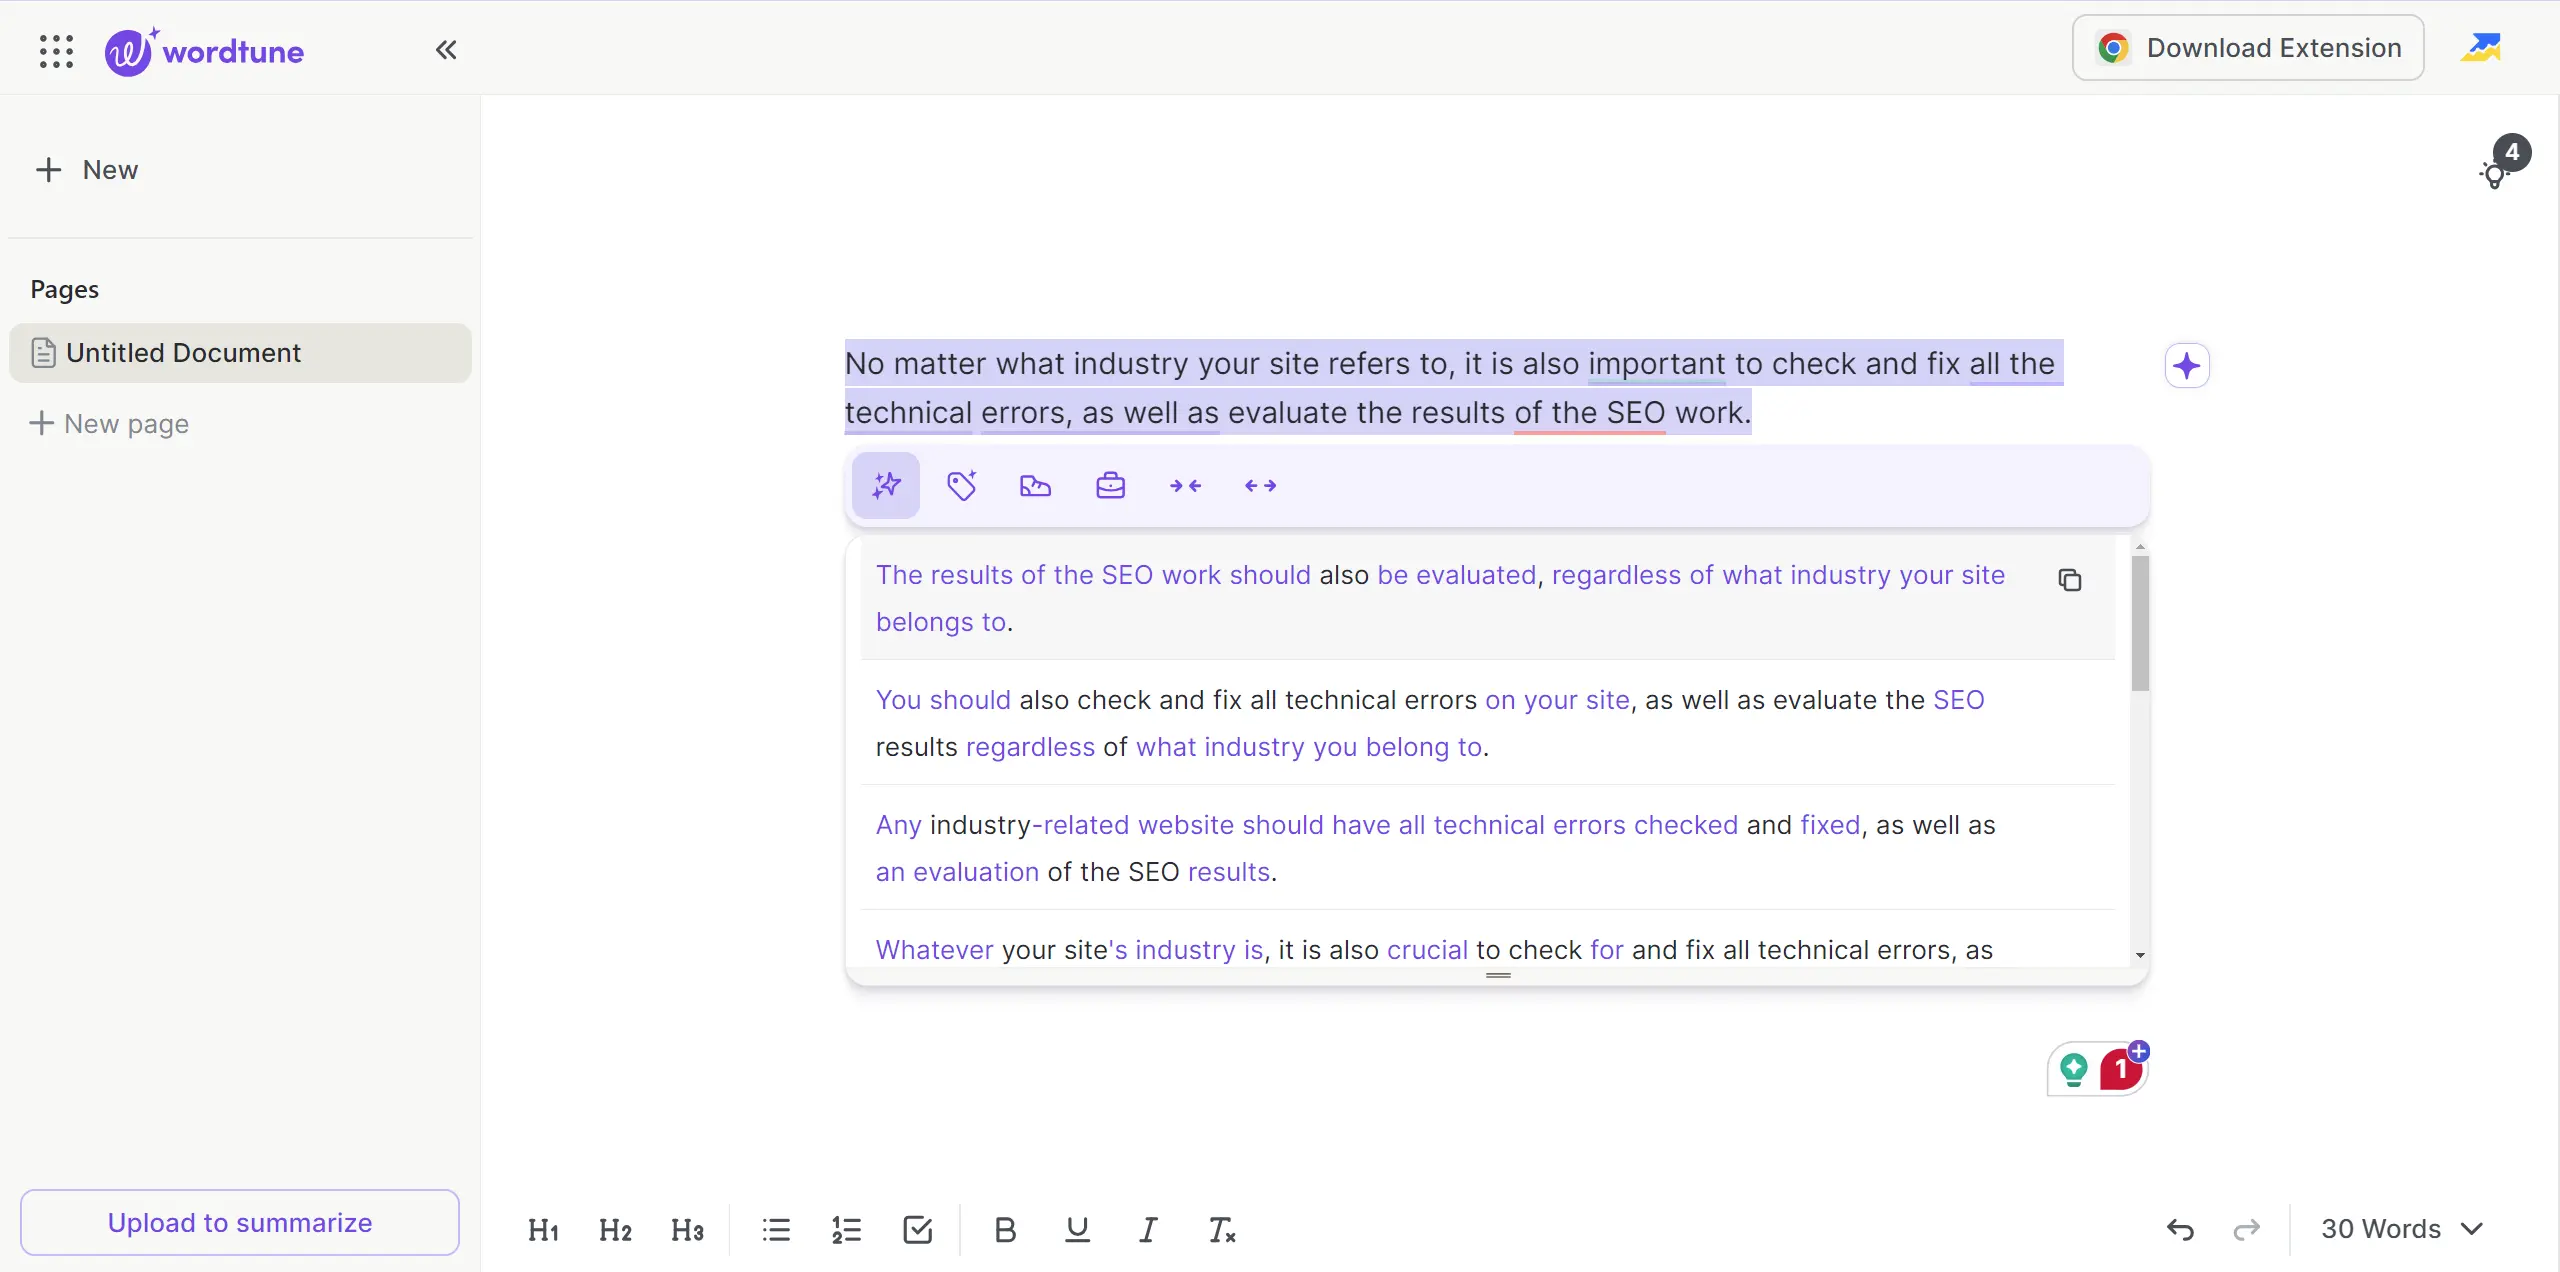Screen dimensions: 2560x1272
Task: Open the upgrade arrow icon top right
Action: [2481, 48]
